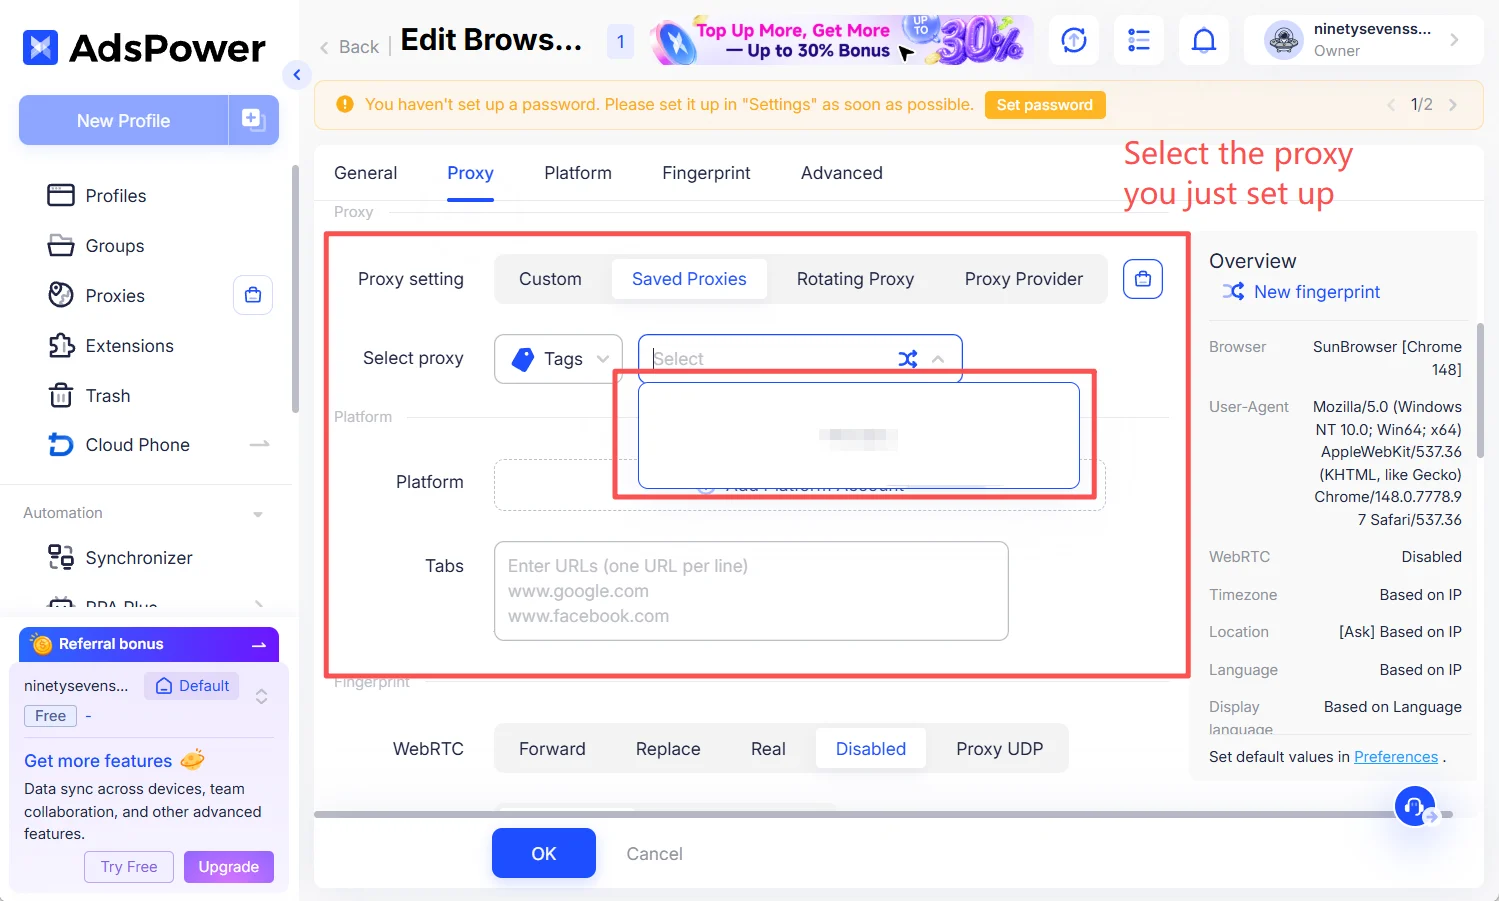Go Back to previous page
1499x901 pixels.
tap(350, 47)
